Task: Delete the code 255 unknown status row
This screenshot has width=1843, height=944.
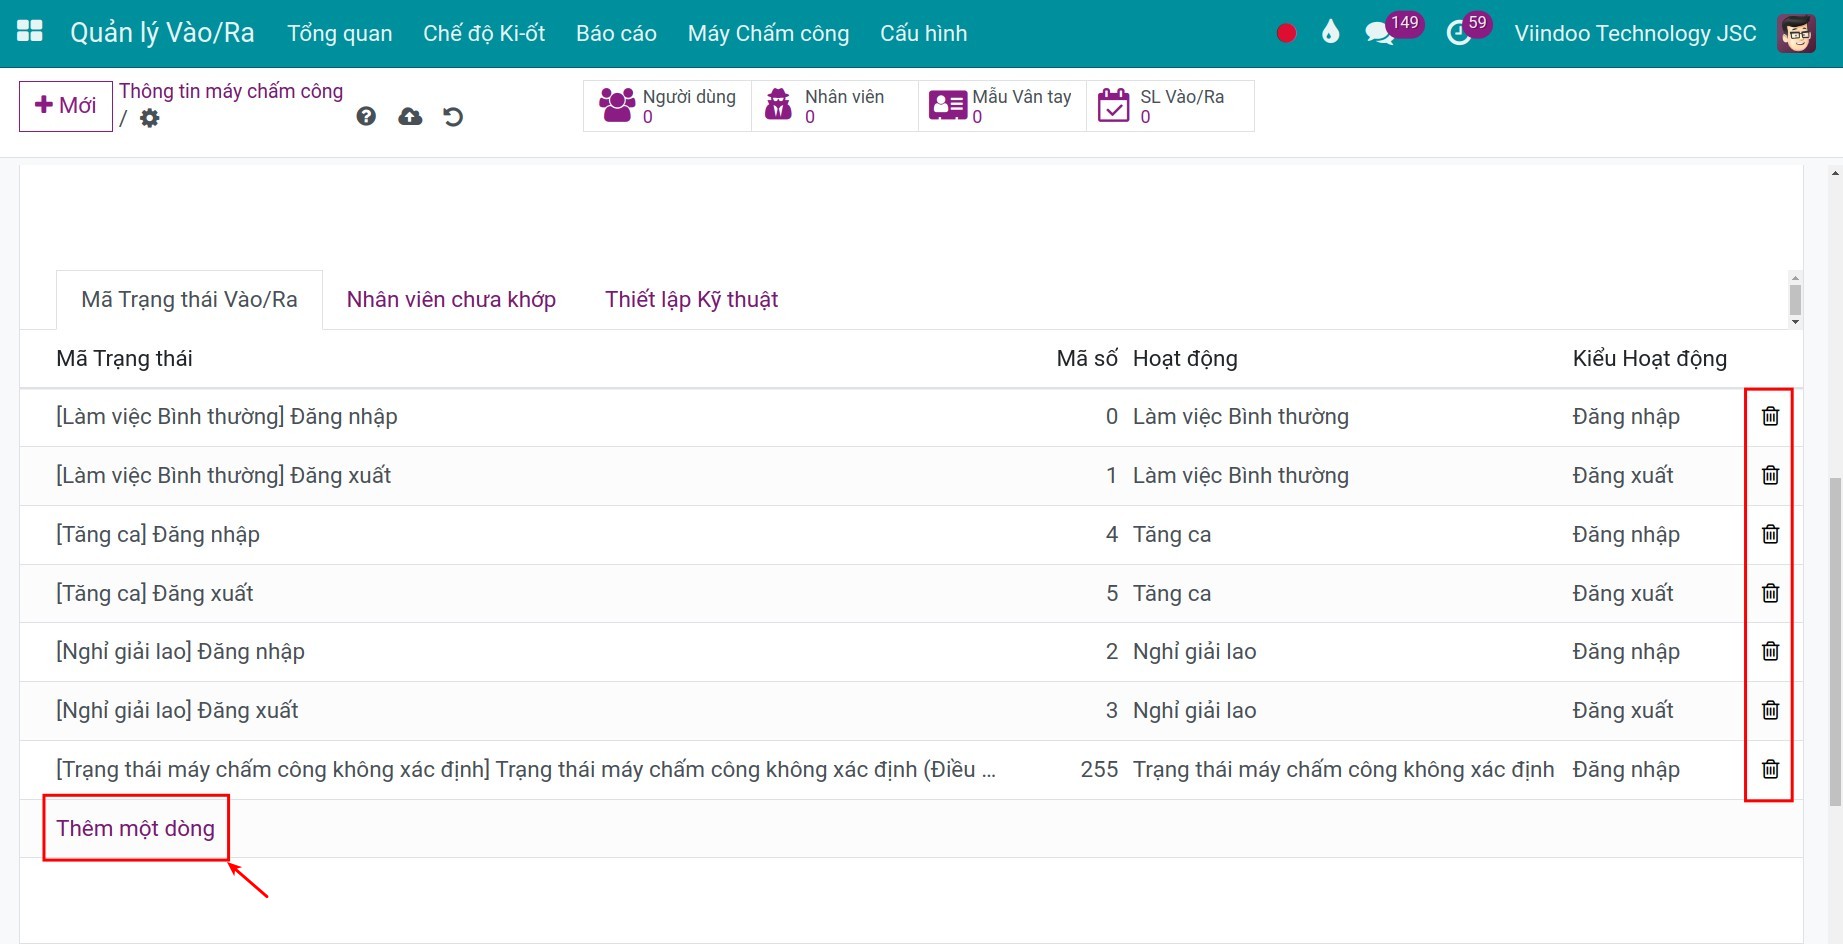Action: [x=1770, y=769]
